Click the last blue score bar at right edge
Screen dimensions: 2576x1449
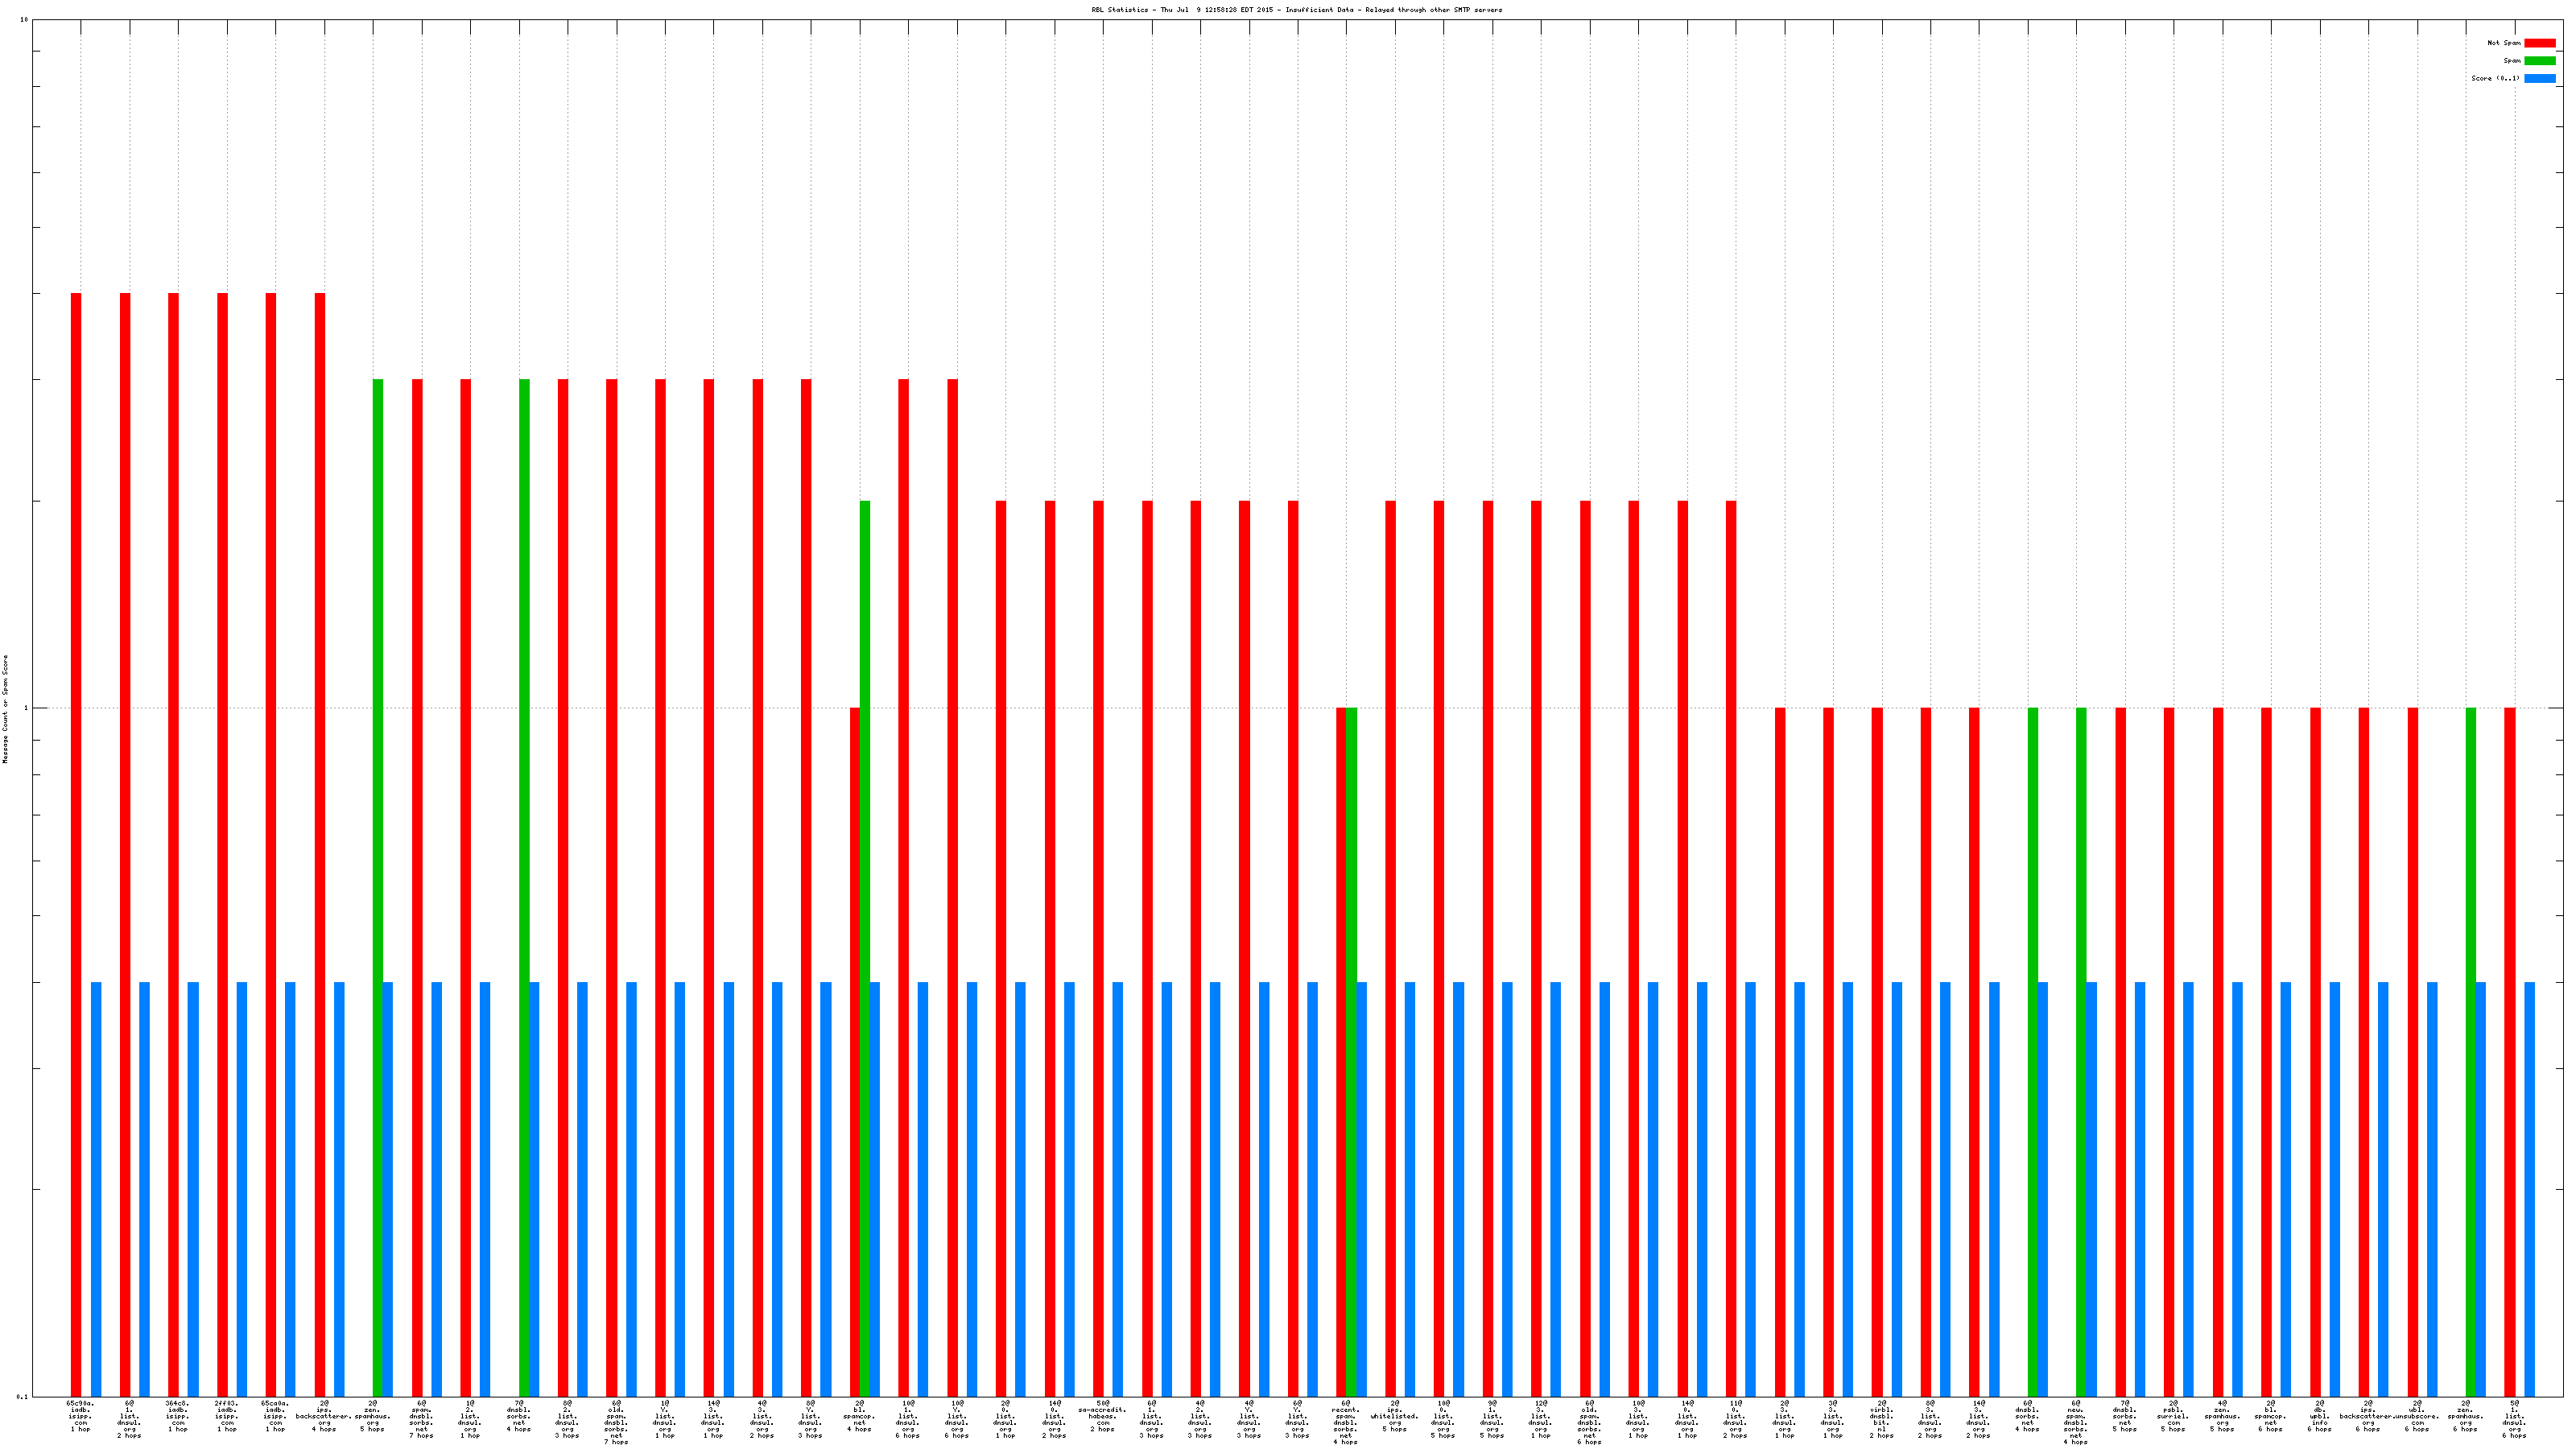point(2530,1189)
